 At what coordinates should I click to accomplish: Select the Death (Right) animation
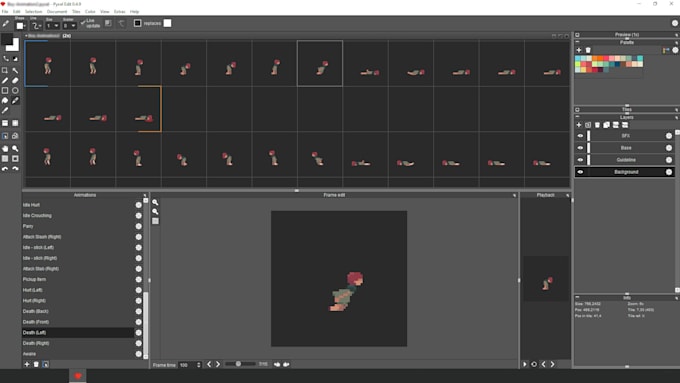78,343
